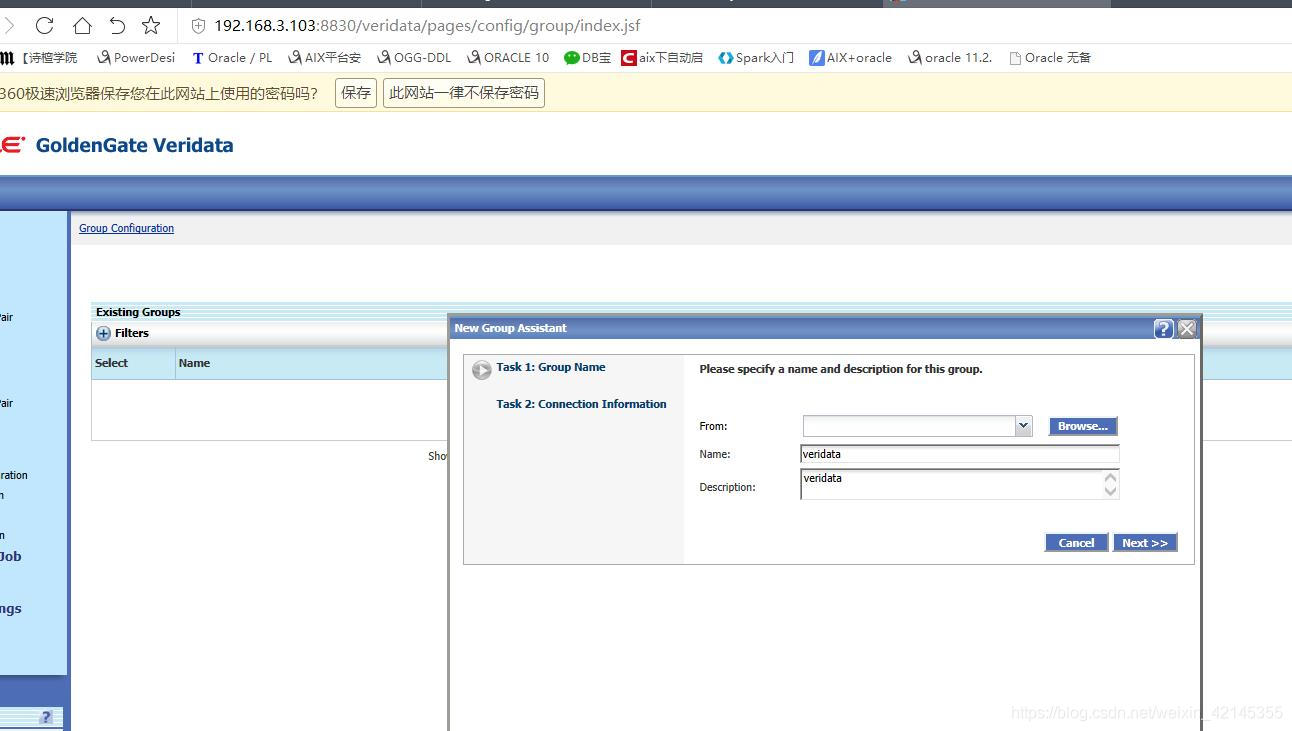Click the help question mark in sidebar
This screenshot has width=1292, height=731.
click(46, 717)
